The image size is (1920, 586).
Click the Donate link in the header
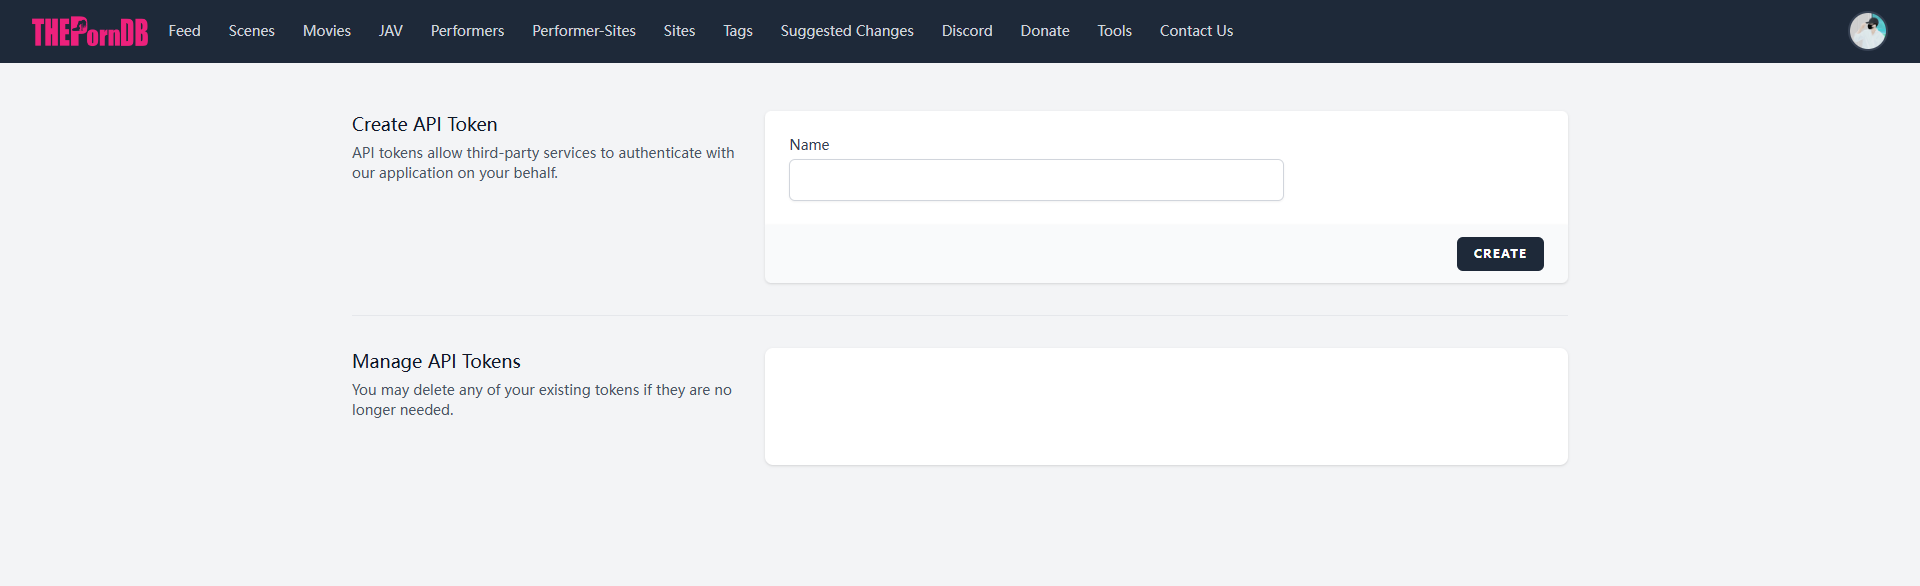pyautogui.click(x=1045, y=31)
